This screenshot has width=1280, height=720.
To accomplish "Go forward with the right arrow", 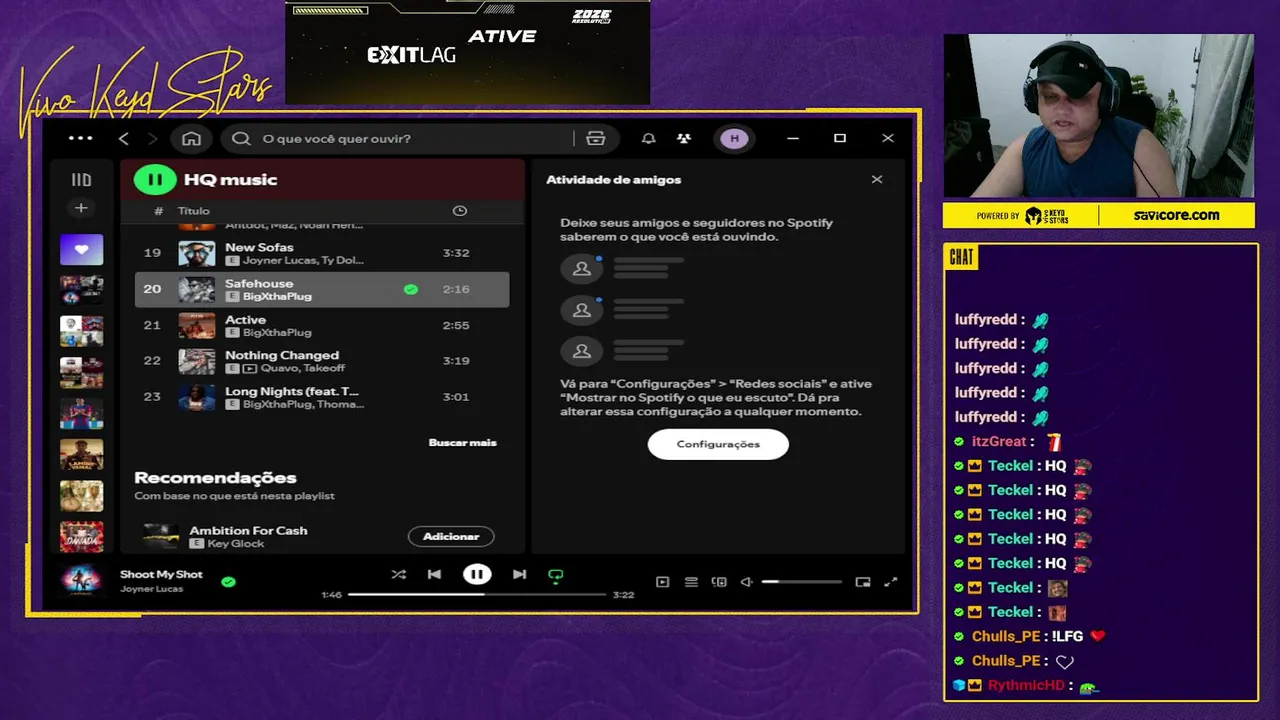I will click(x=152, y=139).
